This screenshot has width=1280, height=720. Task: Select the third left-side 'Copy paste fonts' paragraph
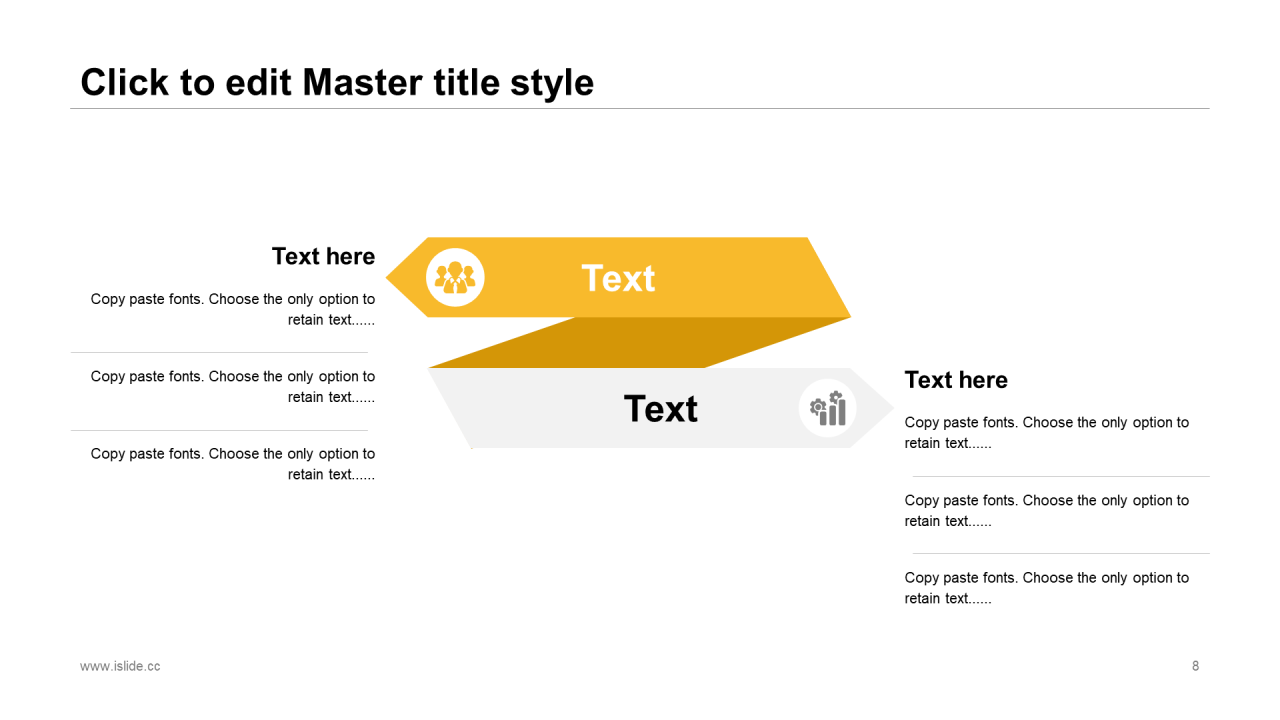(233, 464)
